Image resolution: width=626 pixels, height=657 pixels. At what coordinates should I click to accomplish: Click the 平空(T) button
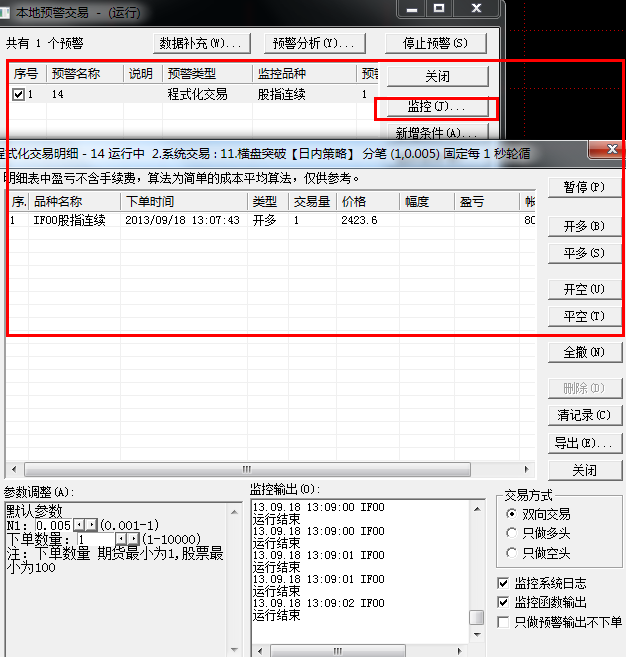(584, 316)
